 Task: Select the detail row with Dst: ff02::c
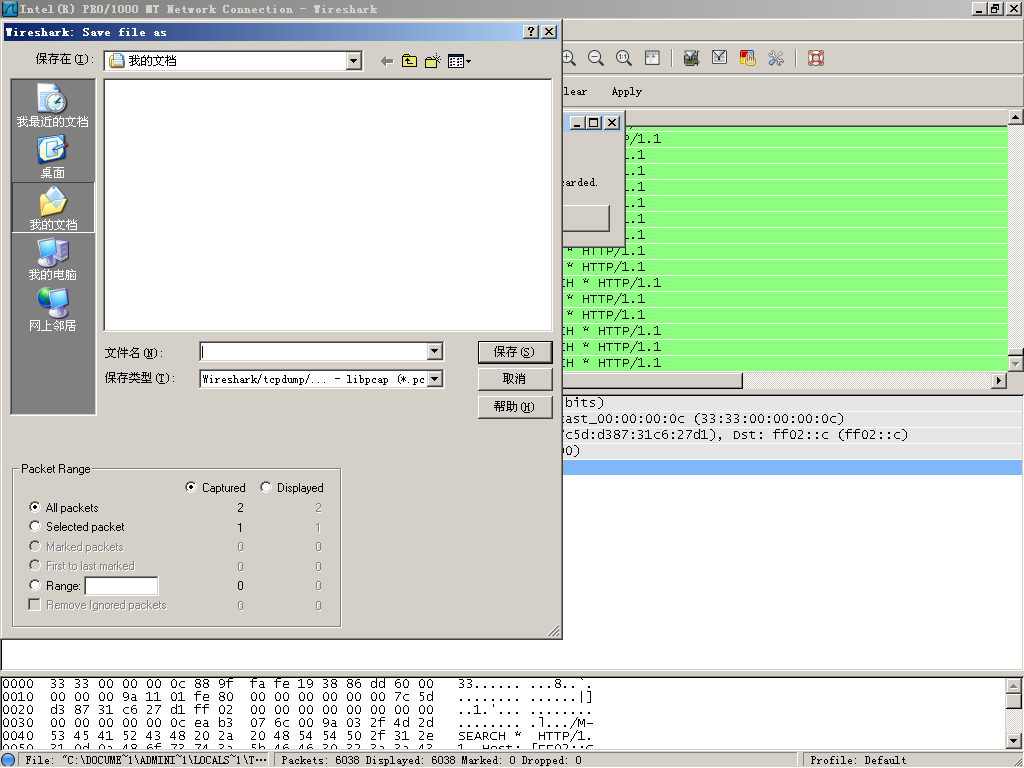(792, 435)
